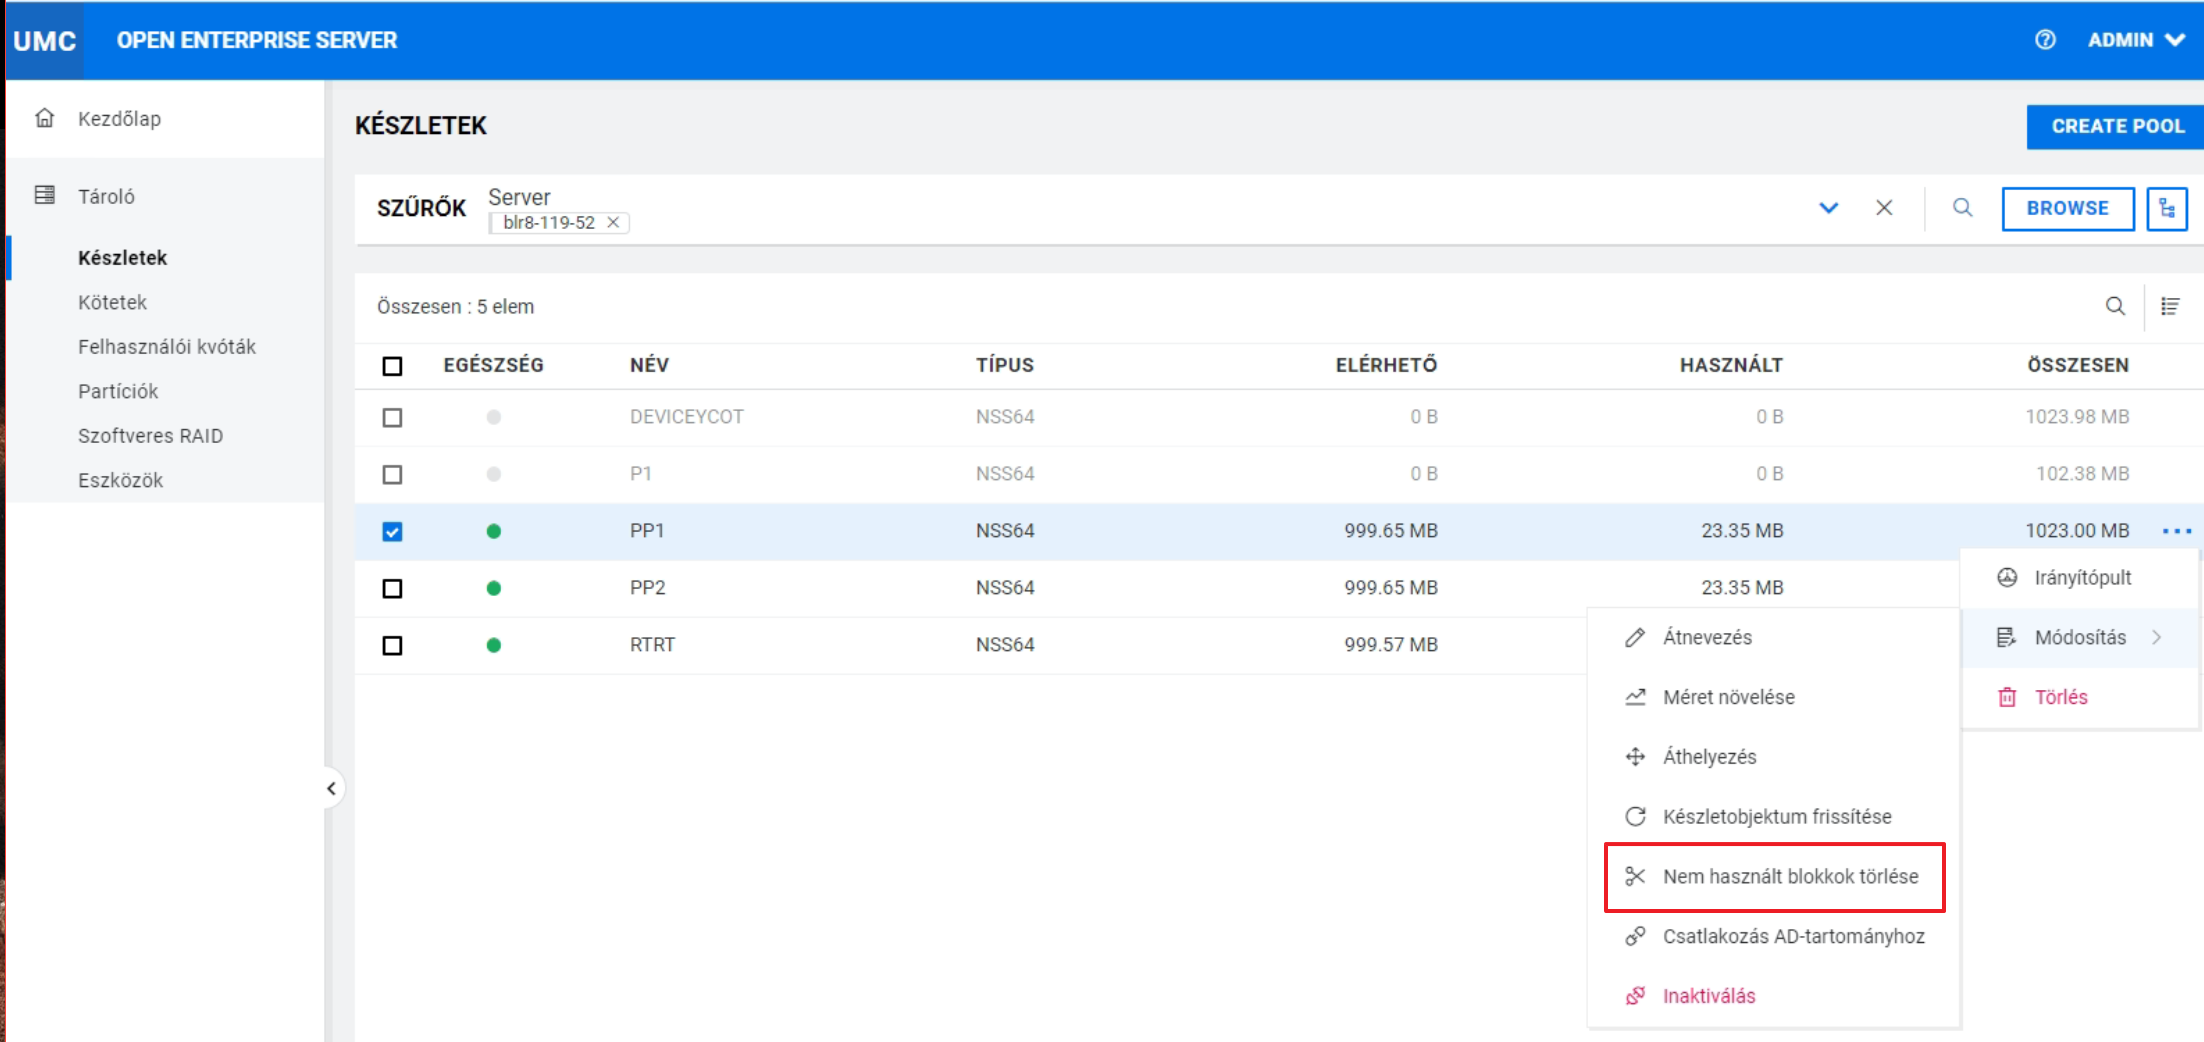Click the CREATE POOL button
The height and width of the screenshot is (1042, 2204).
[2116, 126]
